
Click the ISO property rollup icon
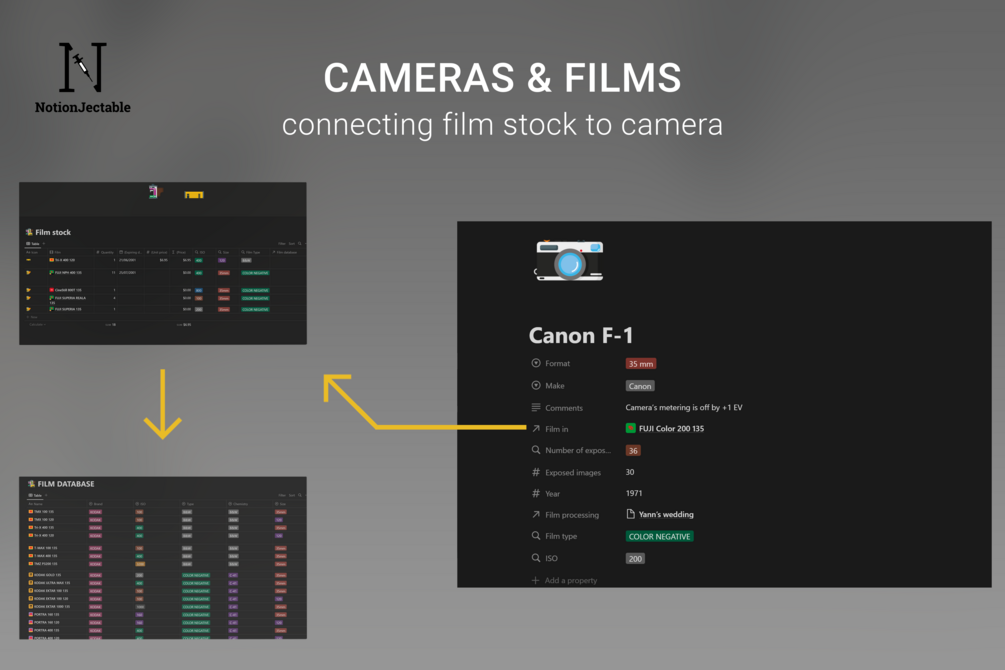(x=536, y=558)
